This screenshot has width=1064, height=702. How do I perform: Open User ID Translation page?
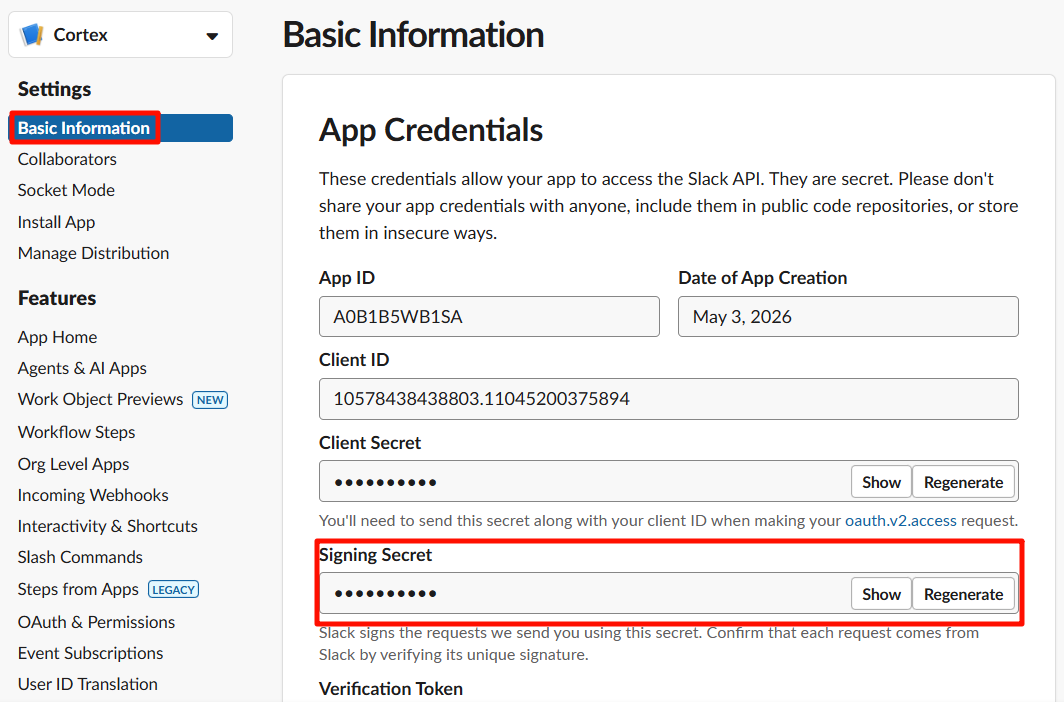[x=88, y=684]
